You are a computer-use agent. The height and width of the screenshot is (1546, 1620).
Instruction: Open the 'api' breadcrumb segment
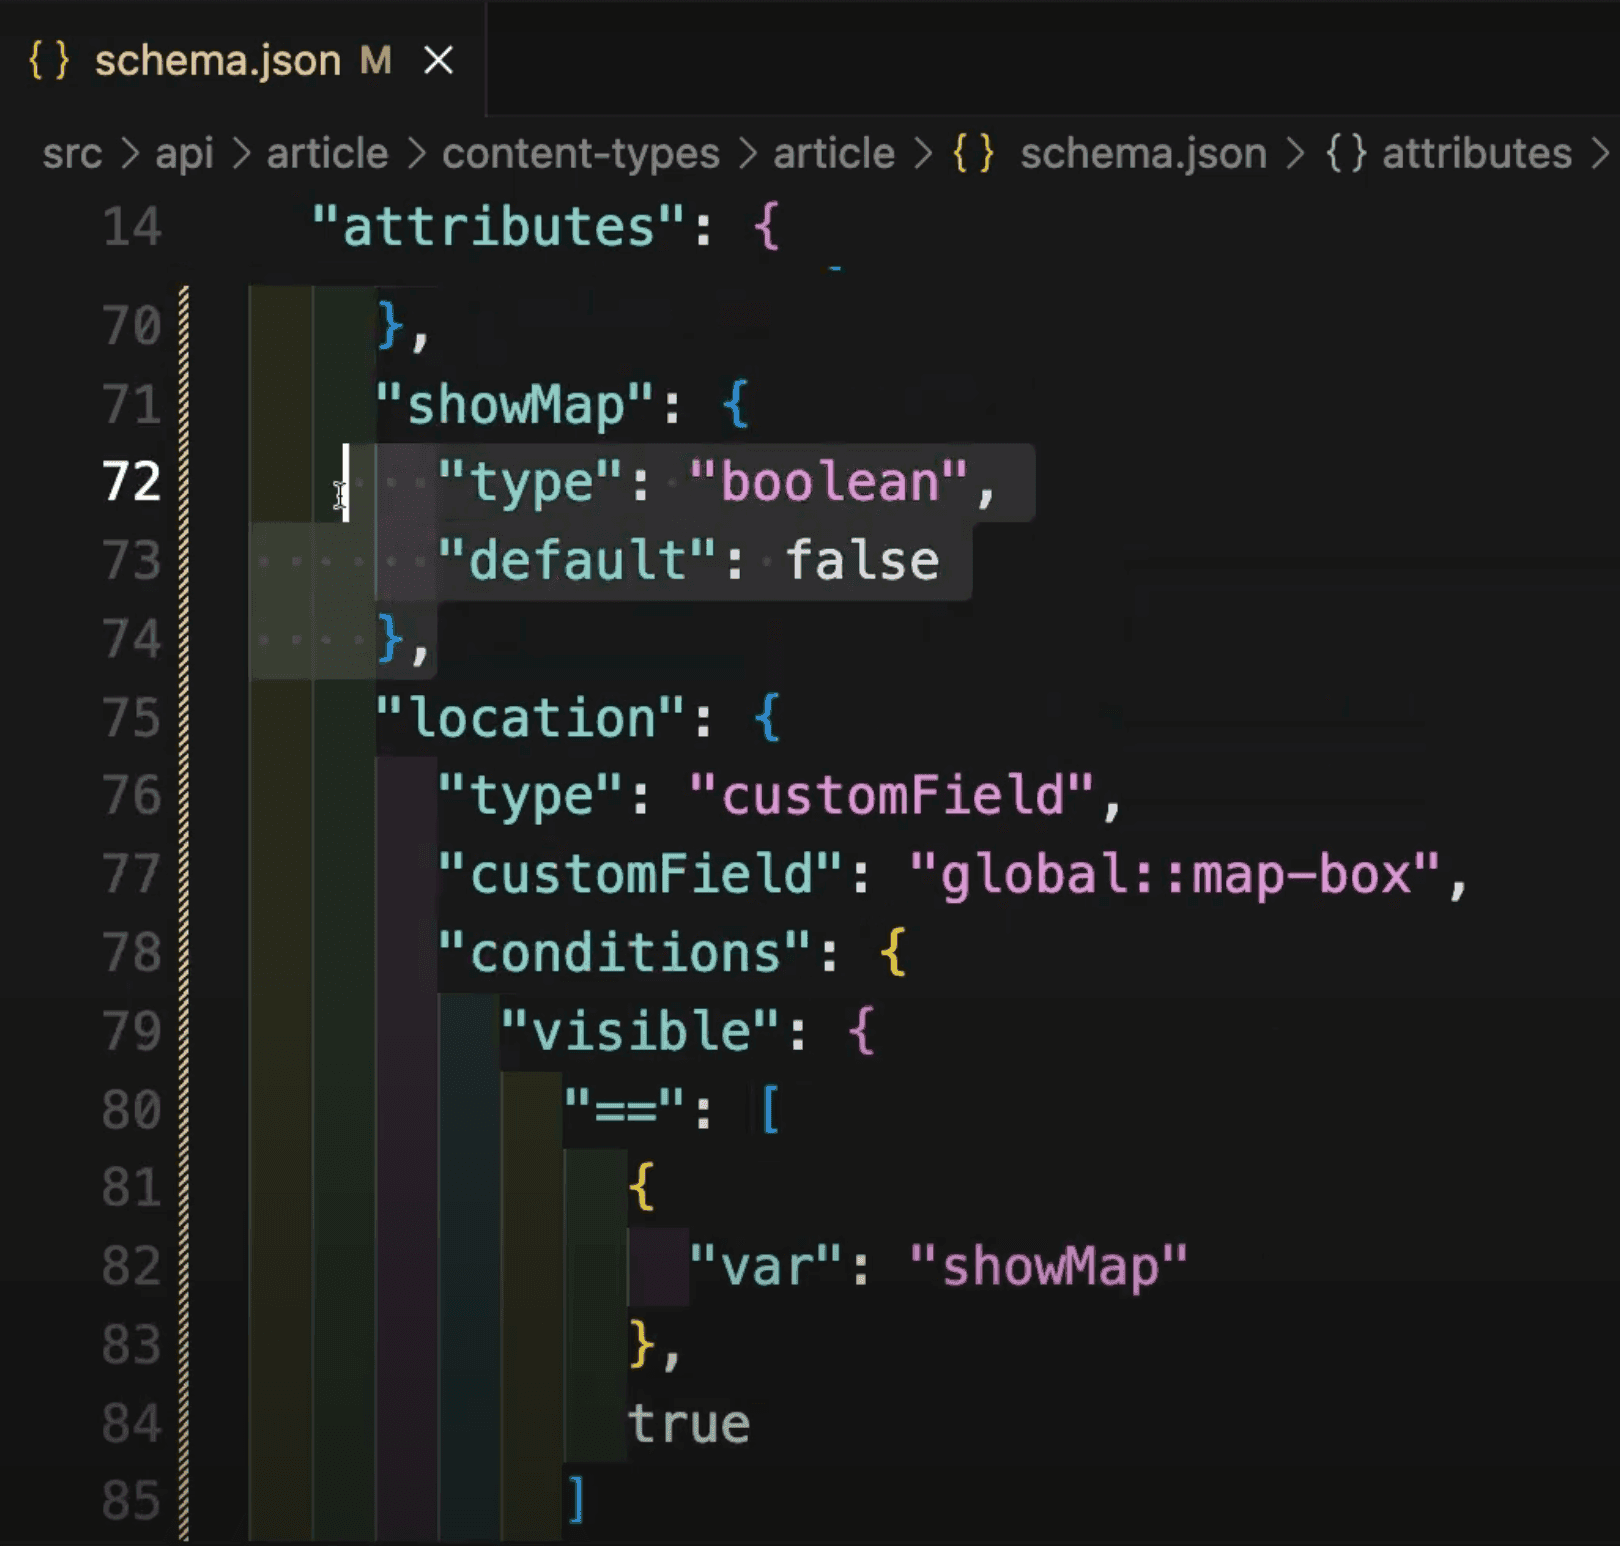184,154
